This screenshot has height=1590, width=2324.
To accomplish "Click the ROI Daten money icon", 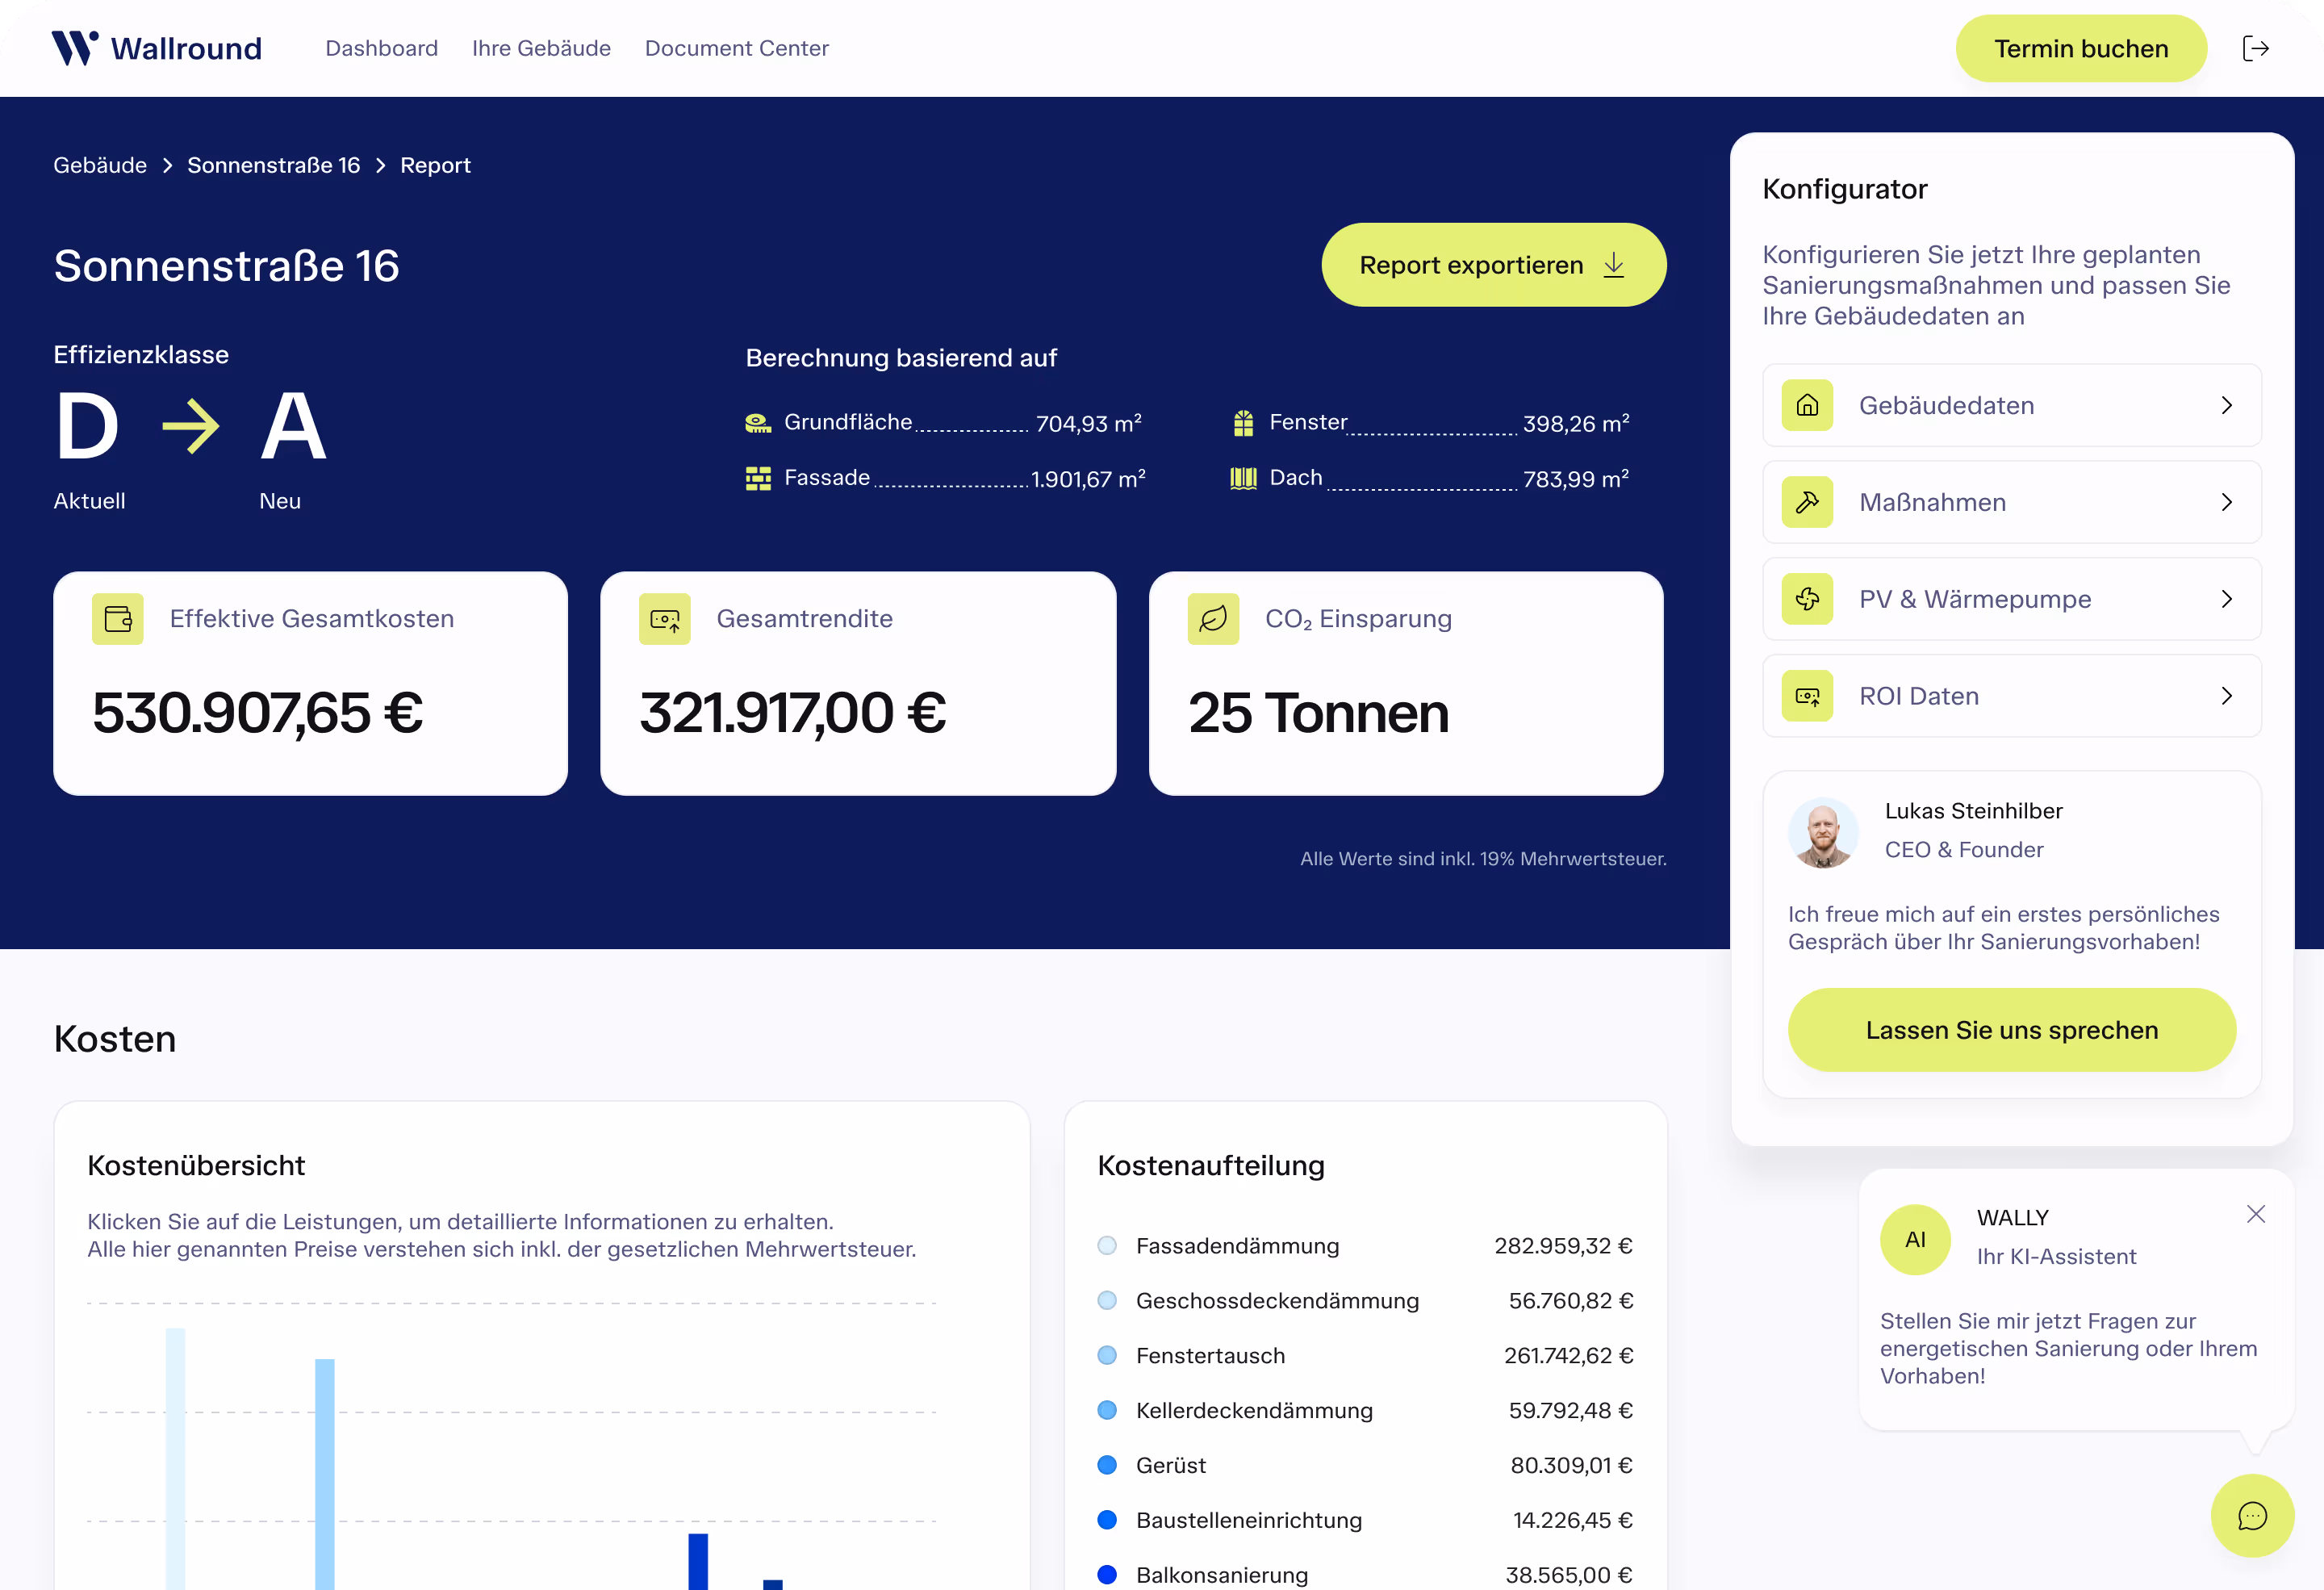I will (1807, 696).
